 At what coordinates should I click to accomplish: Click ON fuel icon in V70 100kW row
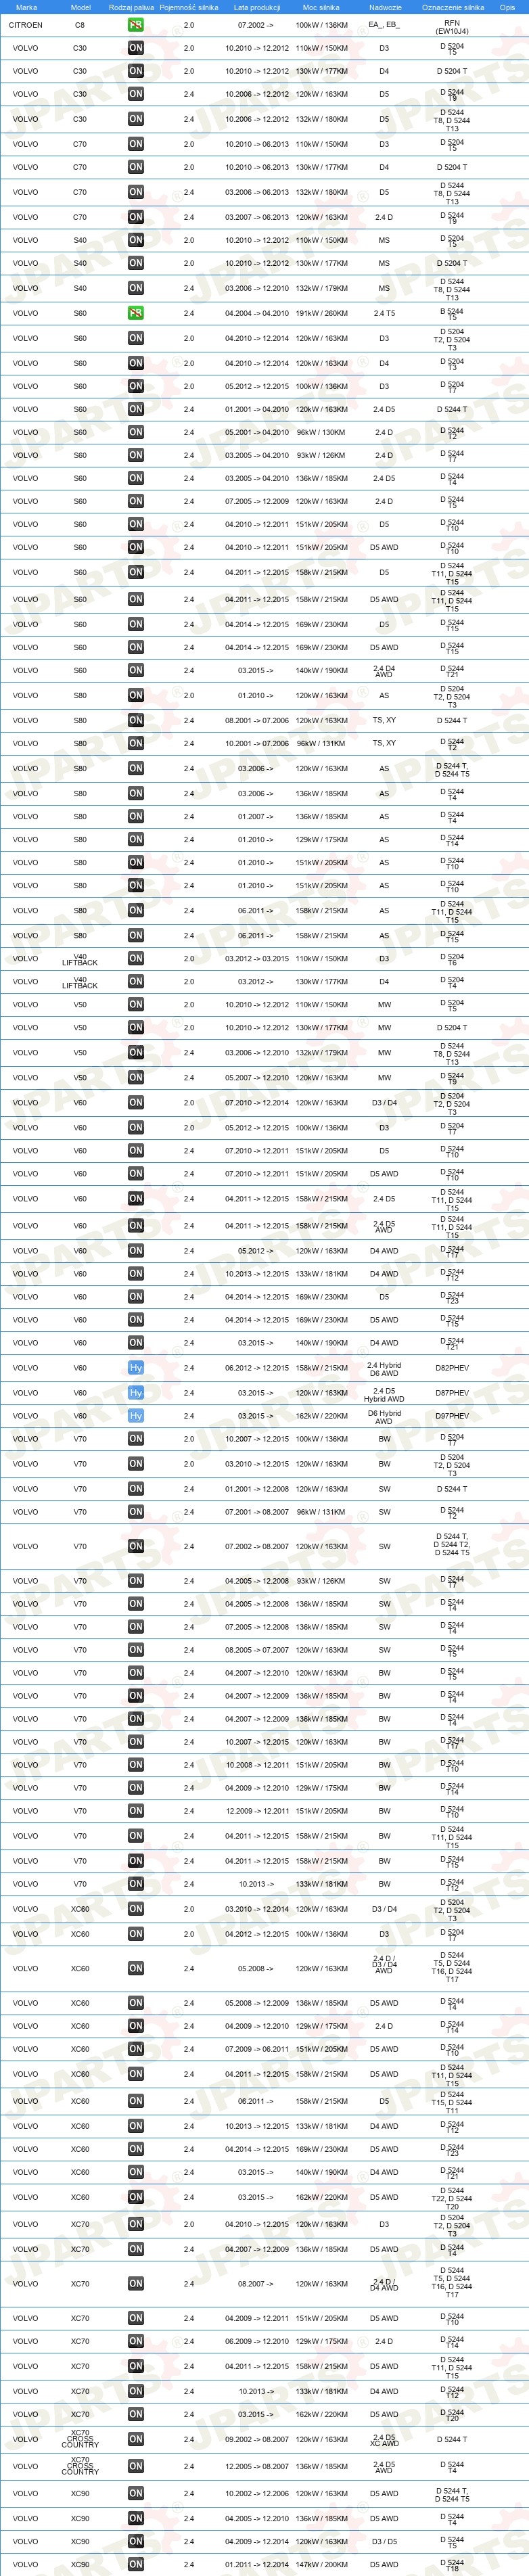pos(135,1439)
